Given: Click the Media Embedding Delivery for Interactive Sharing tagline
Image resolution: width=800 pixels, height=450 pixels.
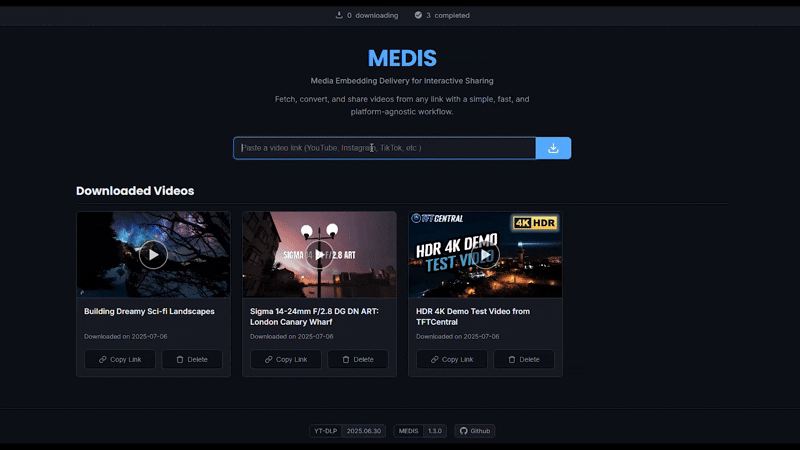Looking at the screenshot, I should (x=402, y=81).
